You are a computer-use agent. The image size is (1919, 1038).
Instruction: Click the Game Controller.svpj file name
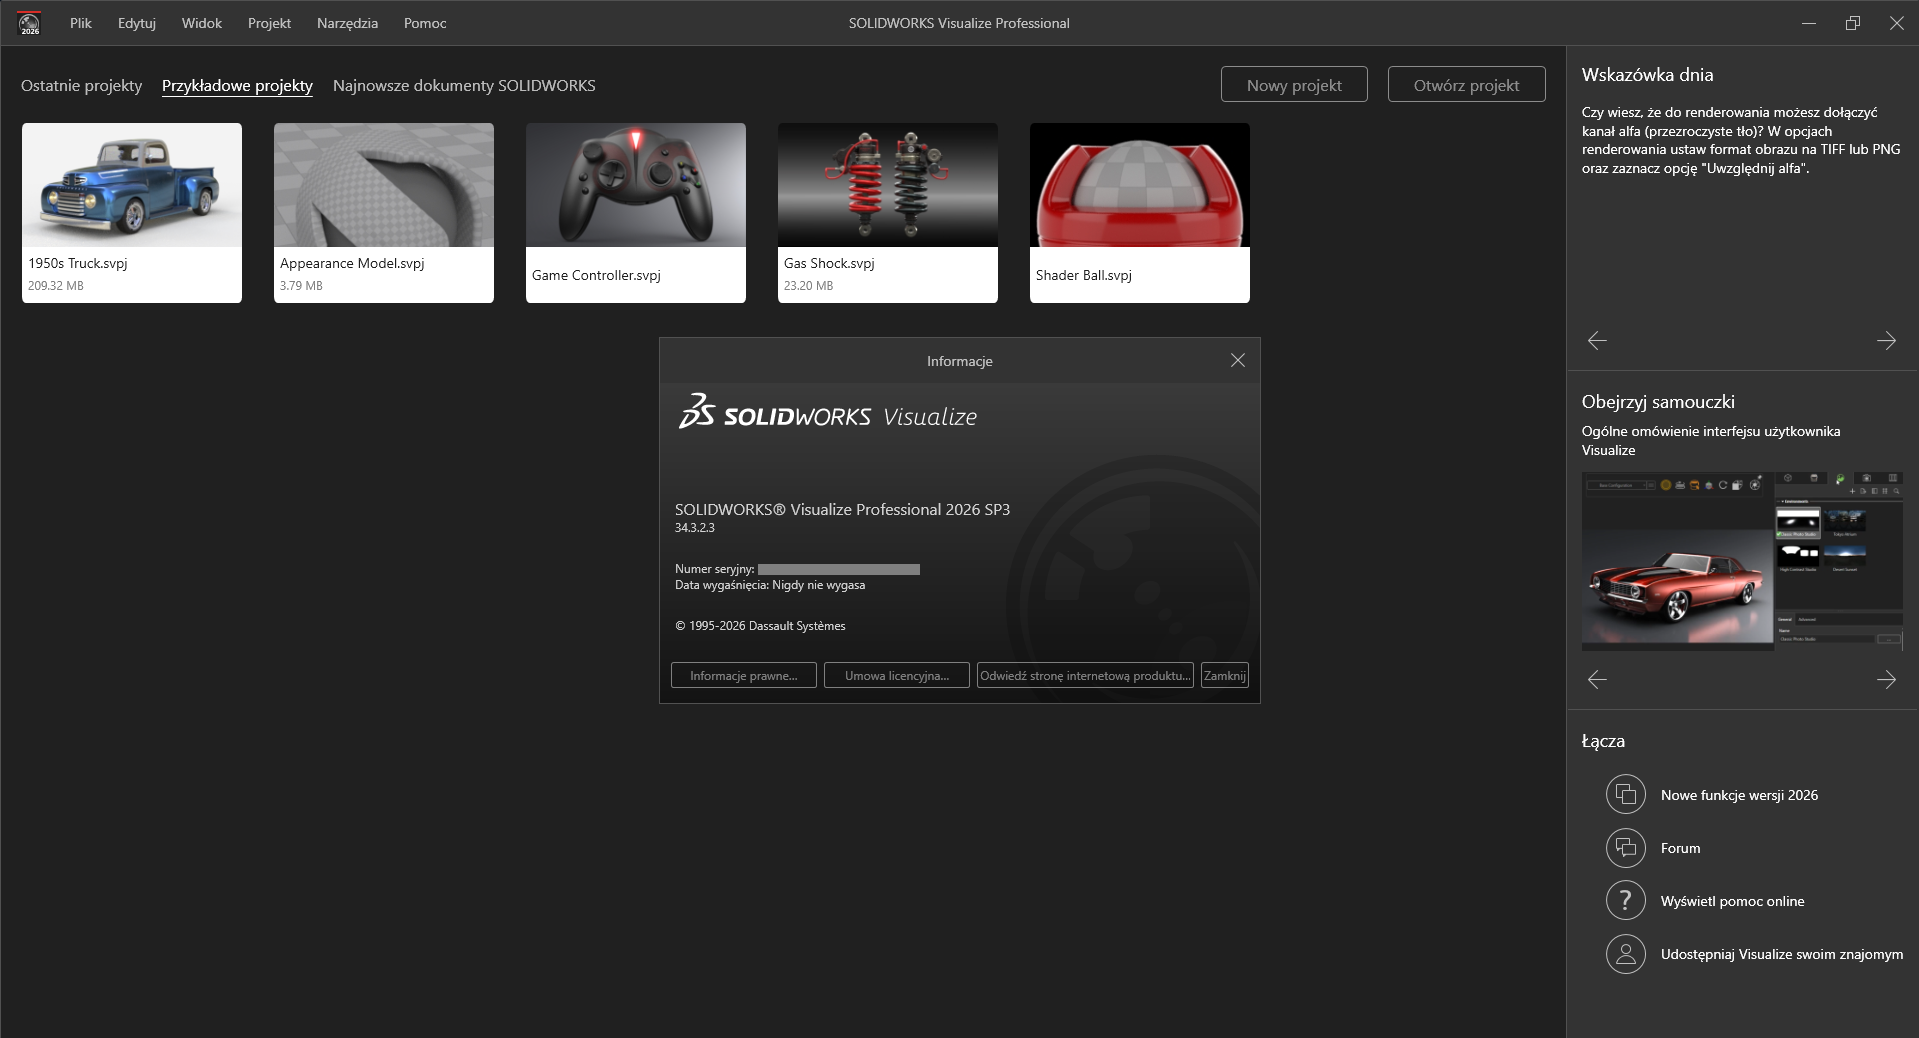pos(596,275)
